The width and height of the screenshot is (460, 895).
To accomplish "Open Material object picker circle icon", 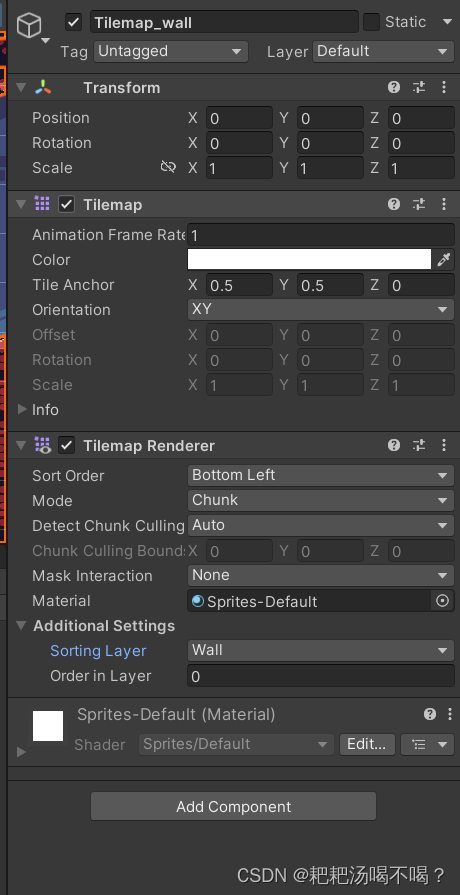I will coord(443,601).
